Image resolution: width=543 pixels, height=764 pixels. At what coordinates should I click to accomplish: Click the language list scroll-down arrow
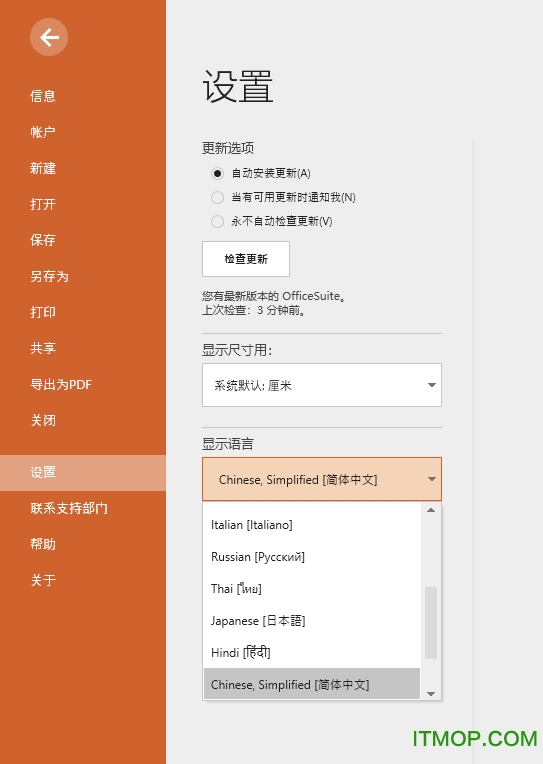tap(431, 694)
